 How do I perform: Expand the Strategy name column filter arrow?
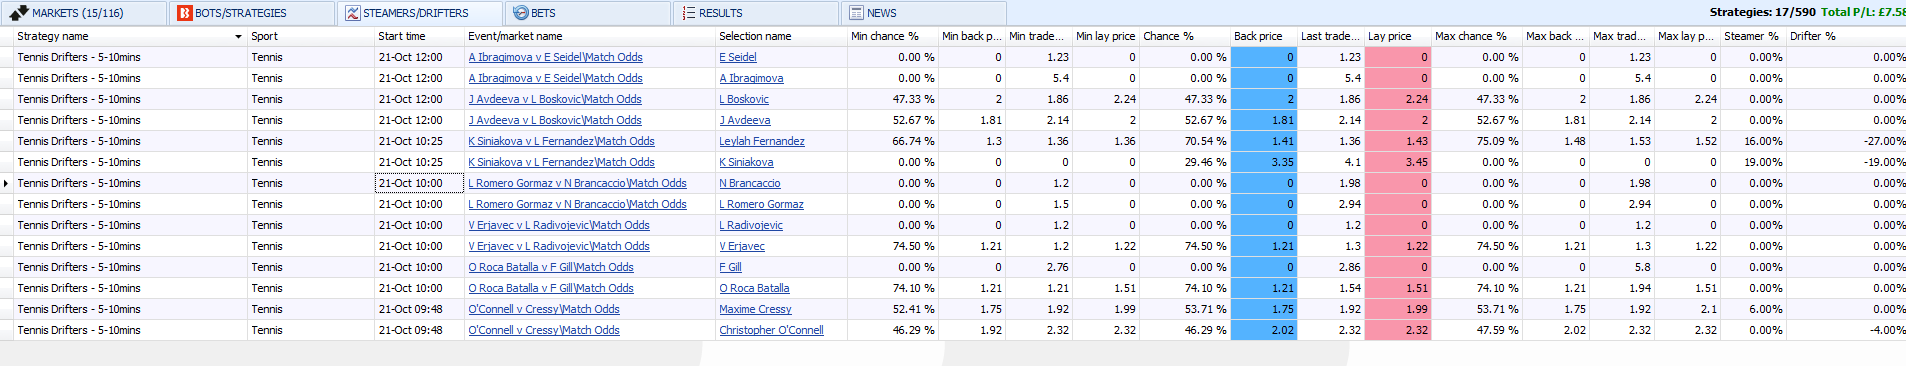(x=238, y=36)
